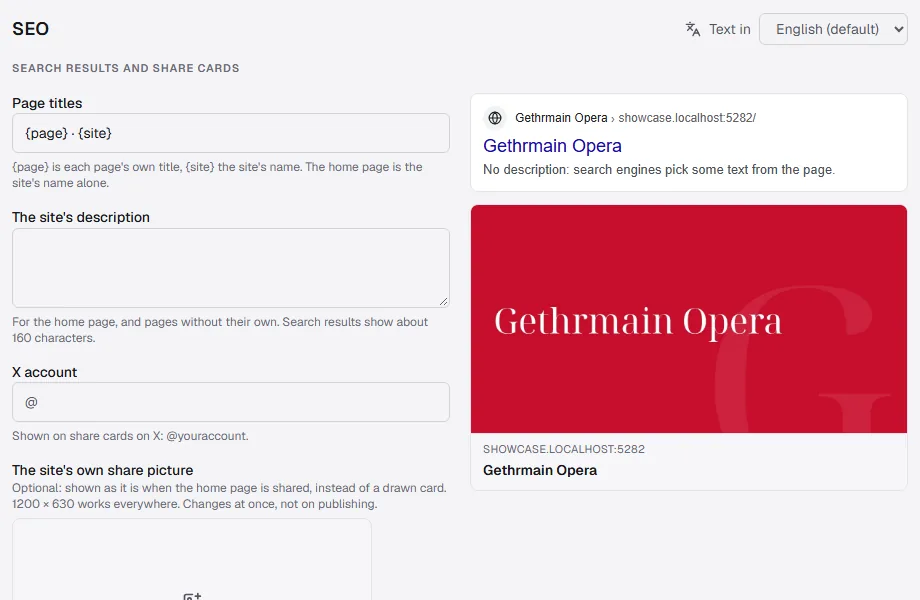Click the 'The site's description' label
Screen dimensions: 920x600
(x=81, y=218)
